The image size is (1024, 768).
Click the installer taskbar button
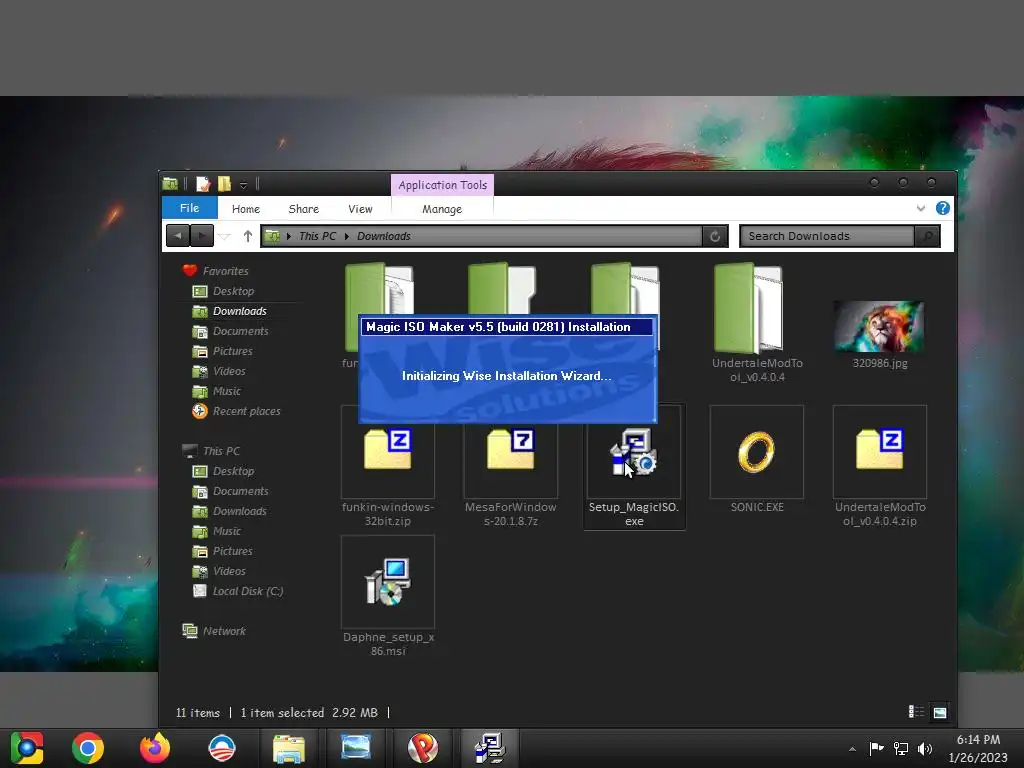(490, 748)
